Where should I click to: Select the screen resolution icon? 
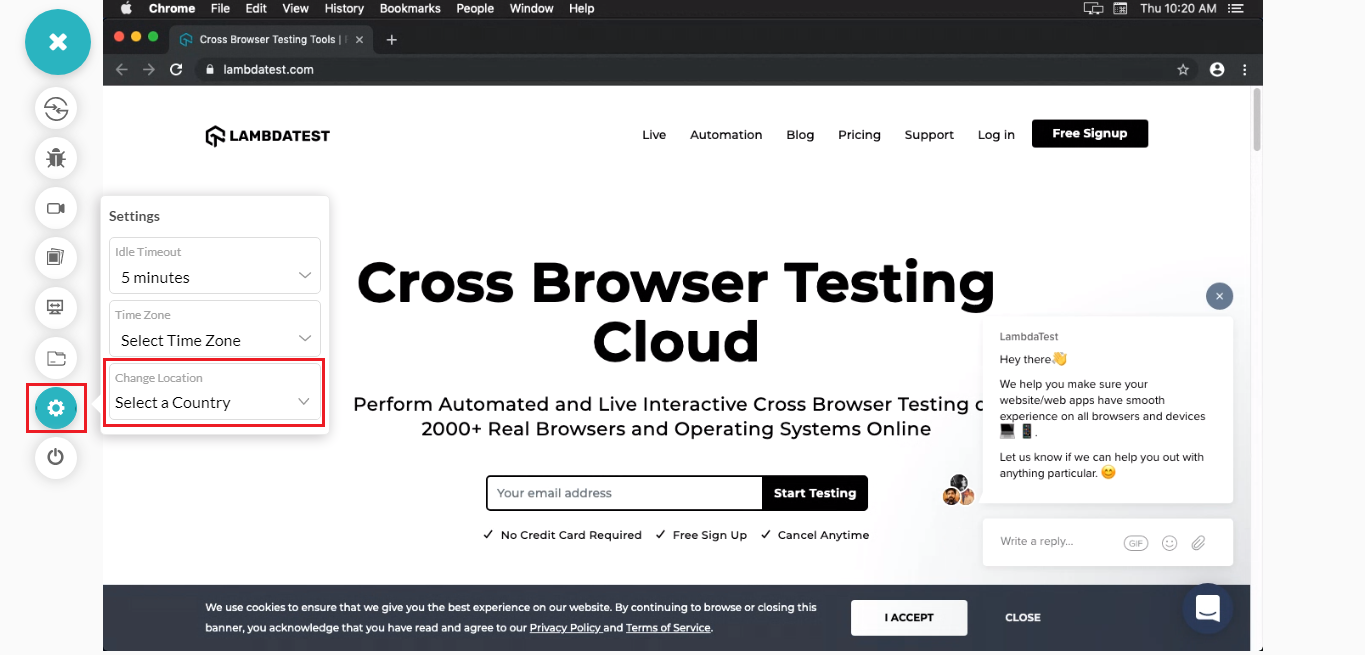[x=56, y=308]
